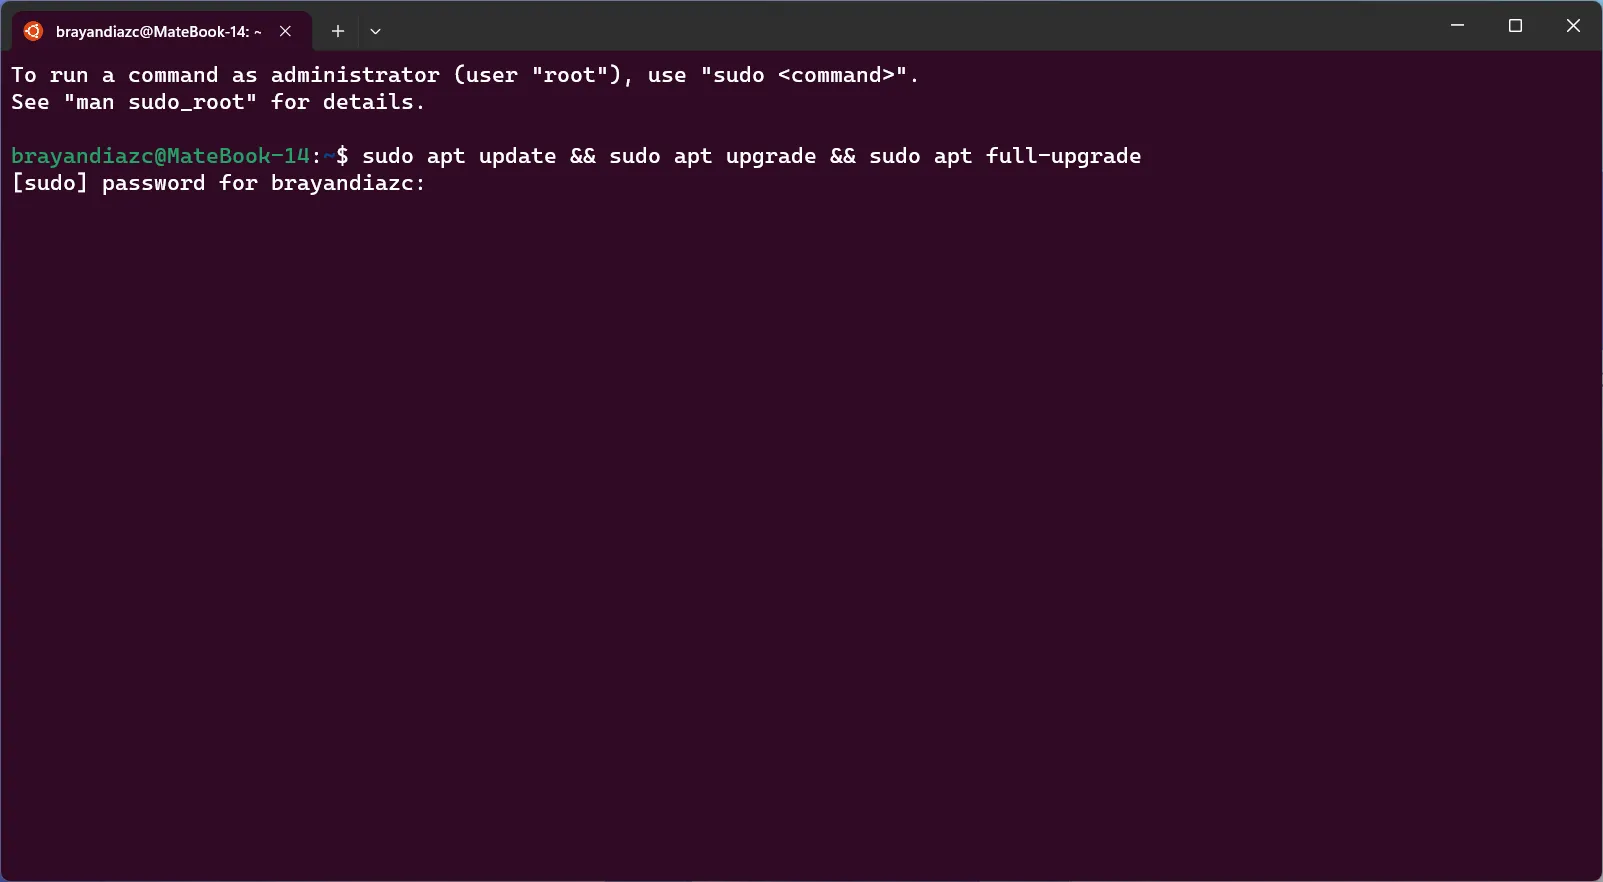Click the Ubuntu logo icon in the tab
1603x882 pixels.
pyautogui.click(x=33, y=31)
